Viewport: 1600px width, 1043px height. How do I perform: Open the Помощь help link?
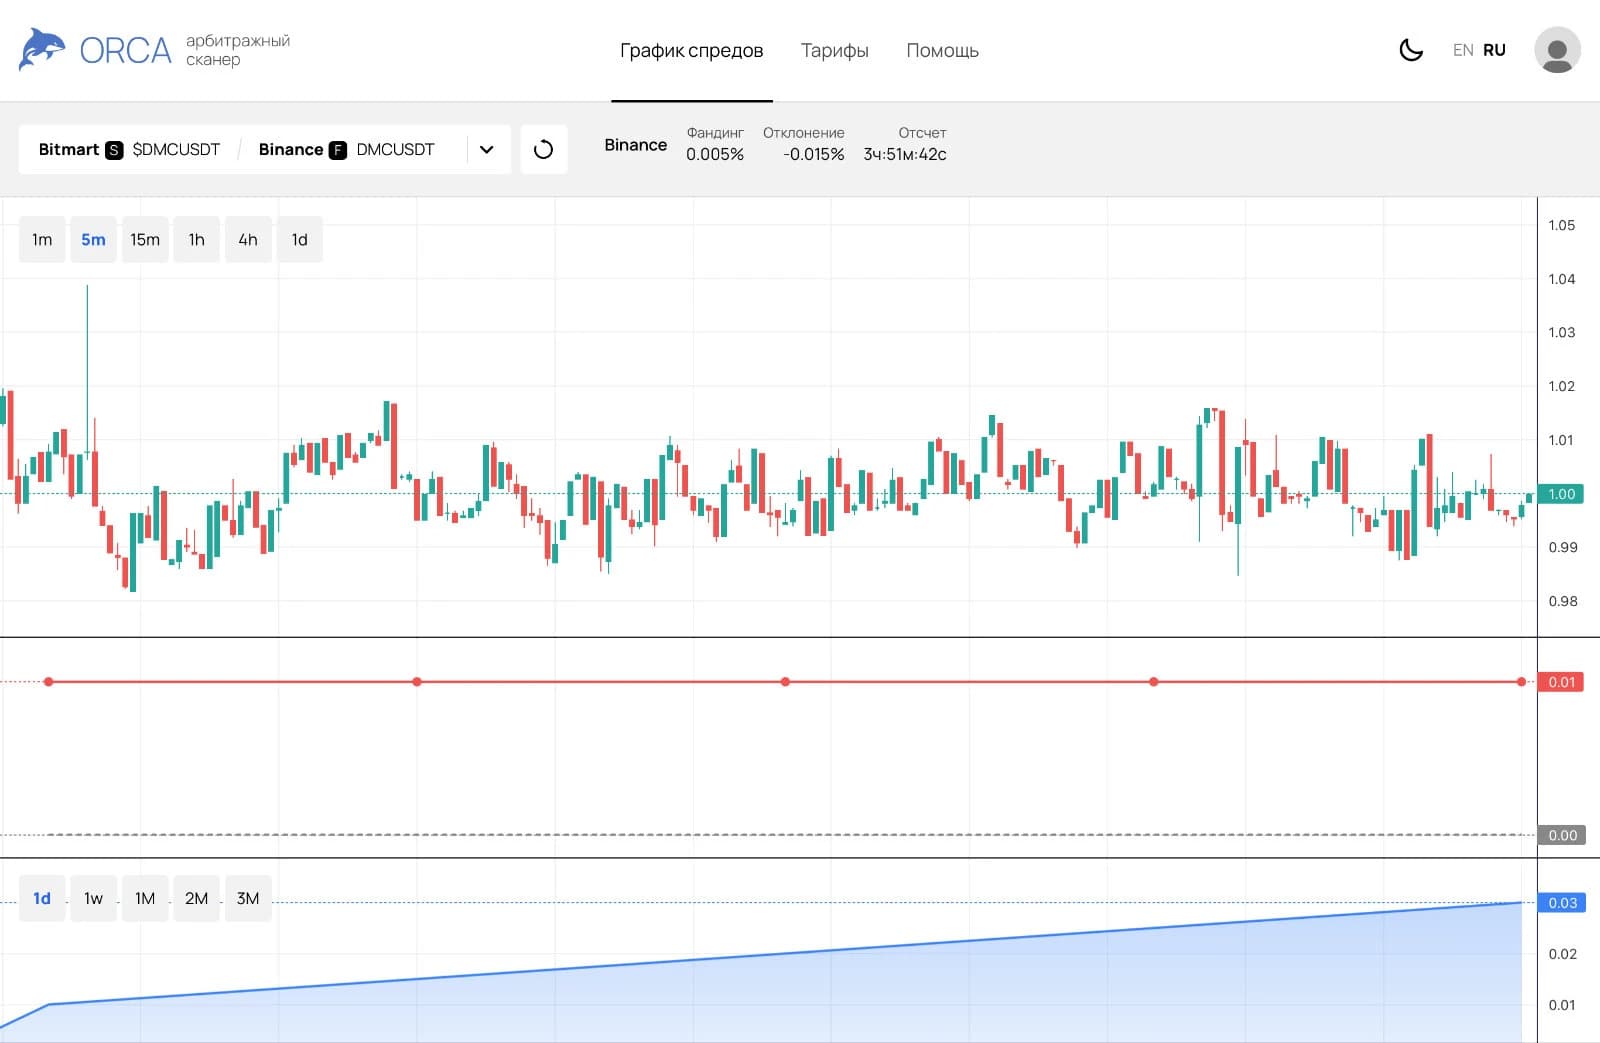[x=942, y=51]
